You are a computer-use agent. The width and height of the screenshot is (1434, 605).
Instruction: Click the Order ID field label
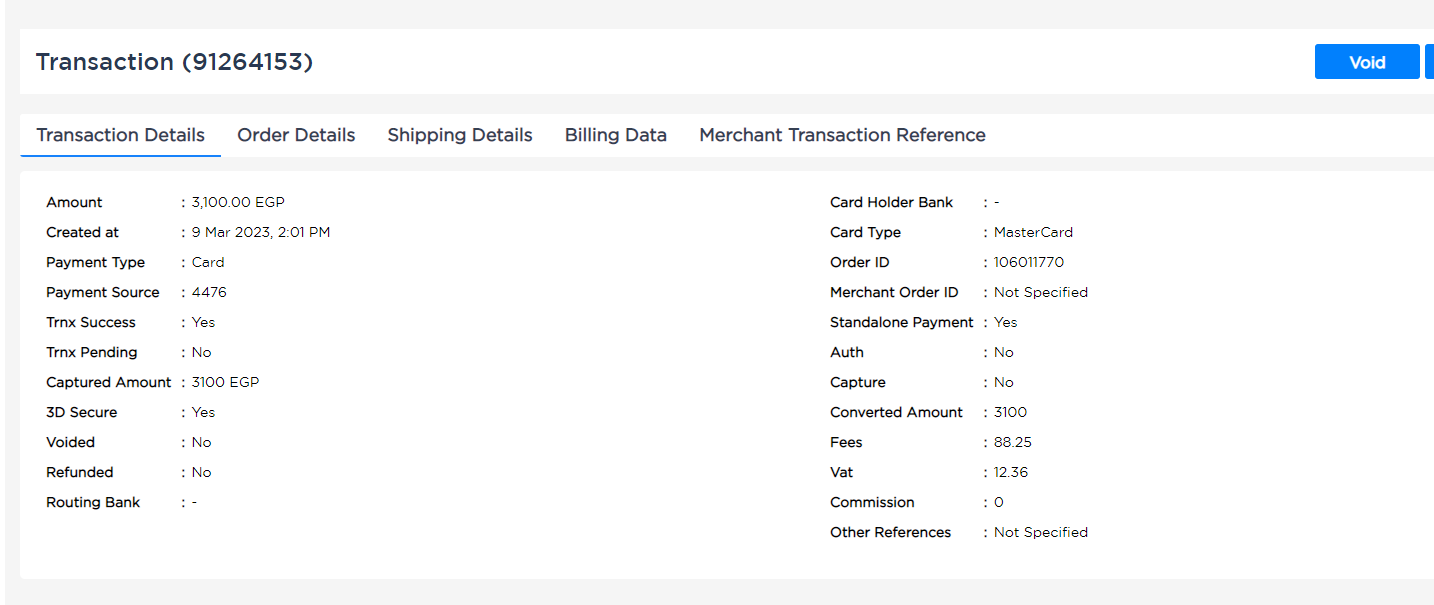859,262
